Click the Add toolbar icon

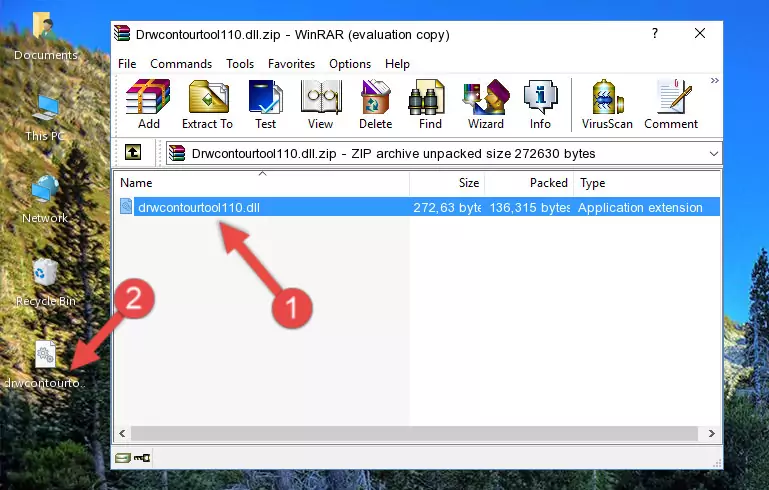(148, 104)
